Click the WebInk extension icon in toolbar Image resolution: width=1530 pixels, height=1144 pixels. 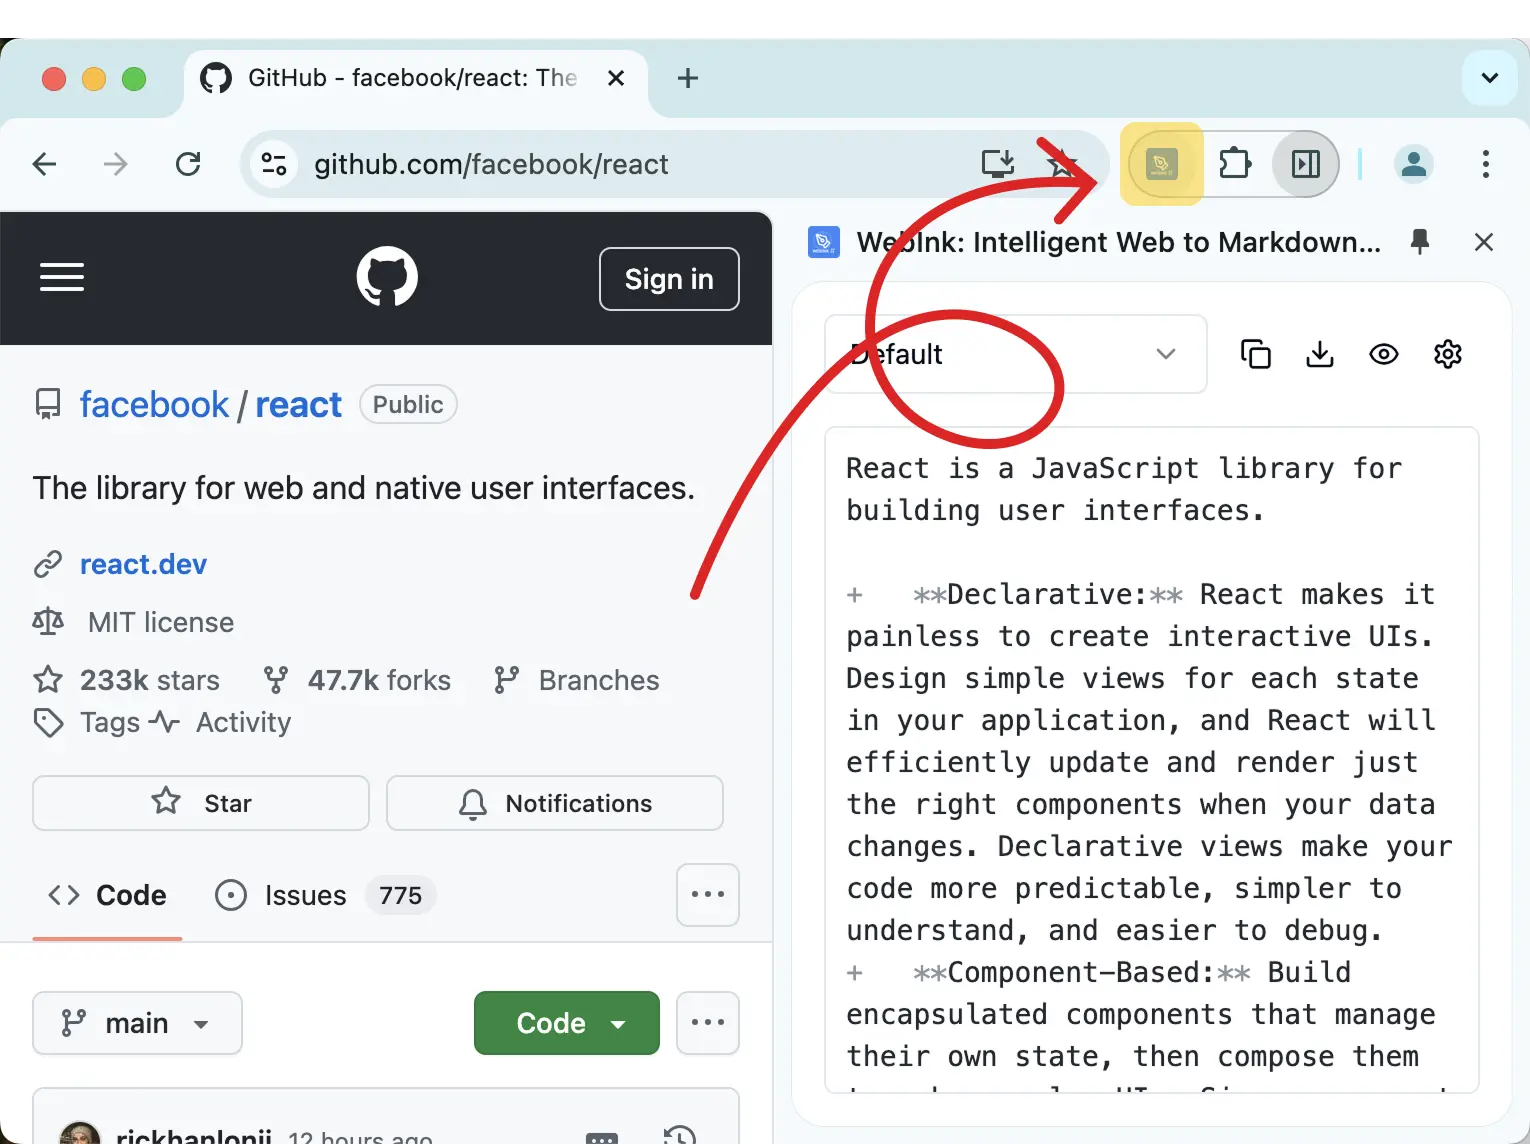click(1161, 163)
